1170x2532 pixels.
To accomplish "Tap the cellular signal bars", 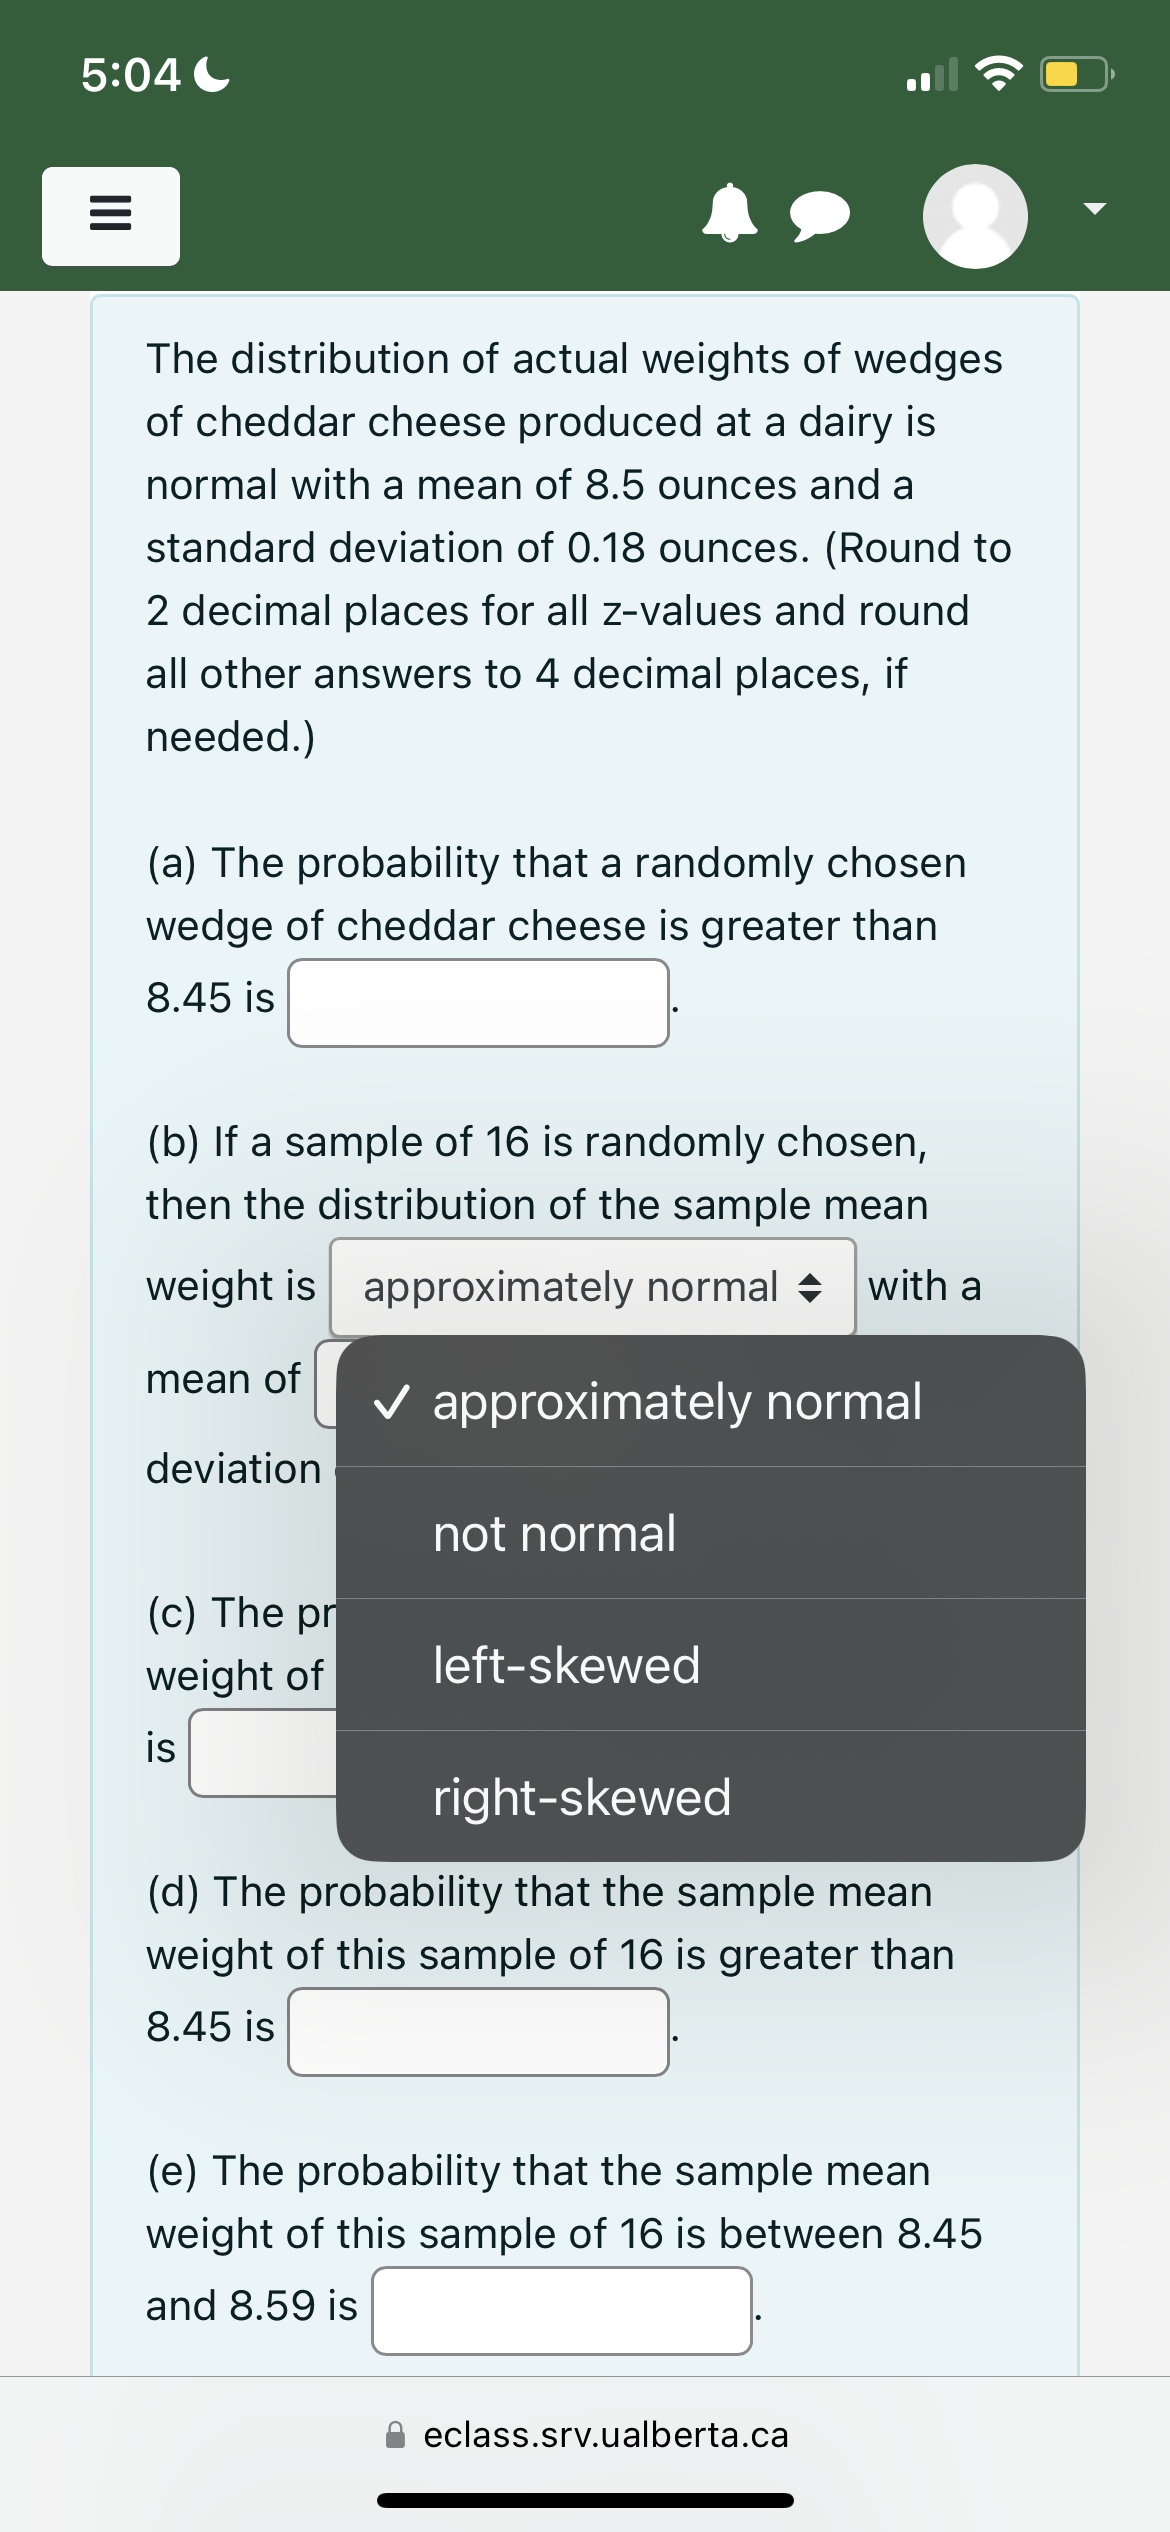I will [x=930, y=75].
